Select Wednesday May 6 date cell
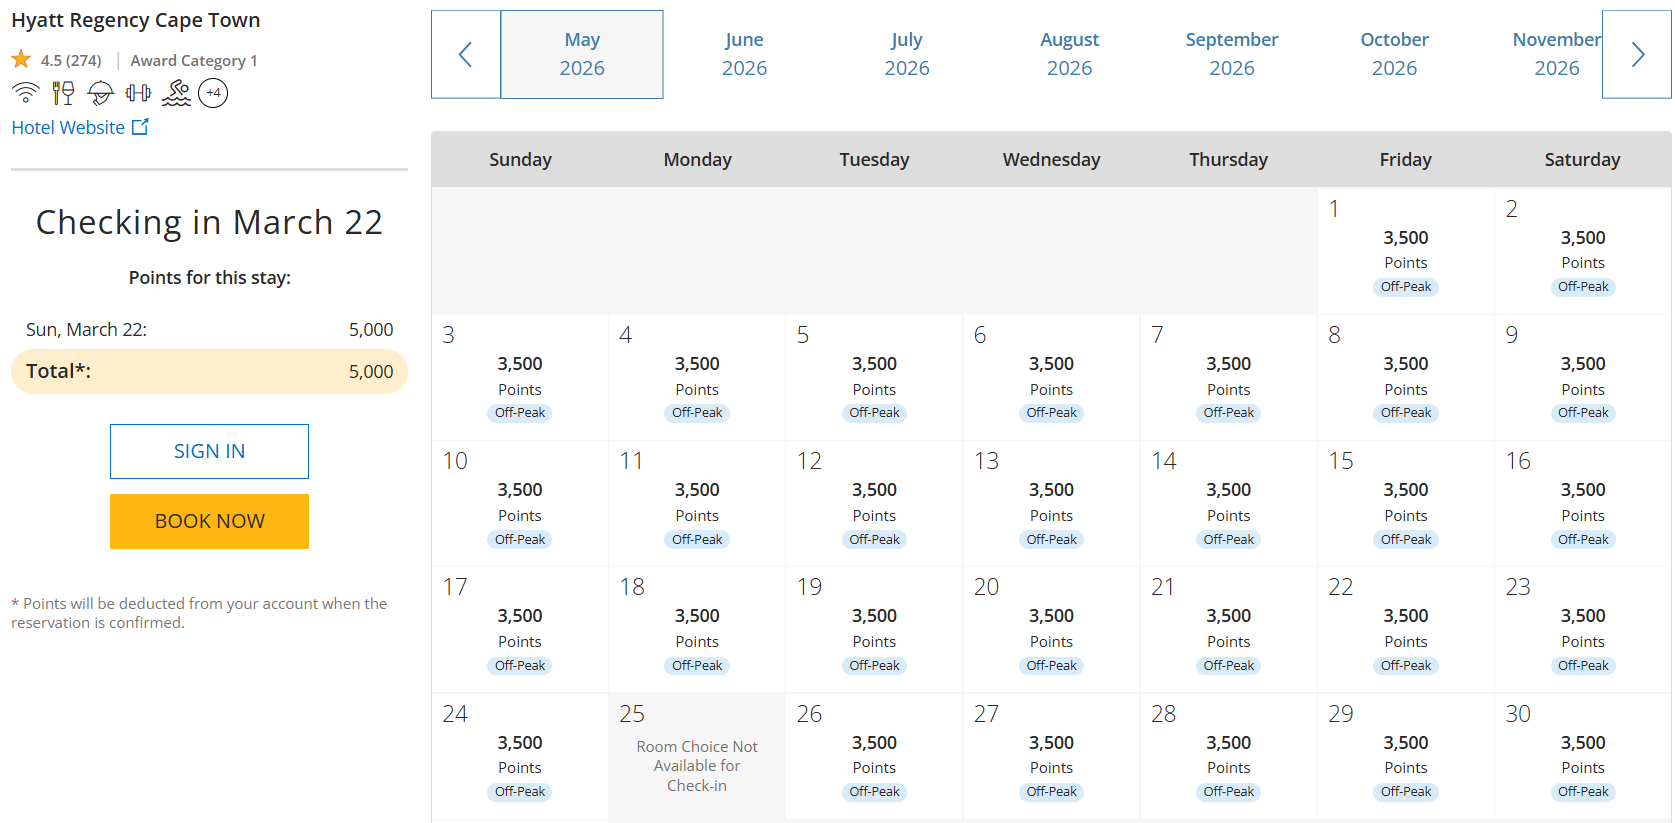 [1051, 378]
